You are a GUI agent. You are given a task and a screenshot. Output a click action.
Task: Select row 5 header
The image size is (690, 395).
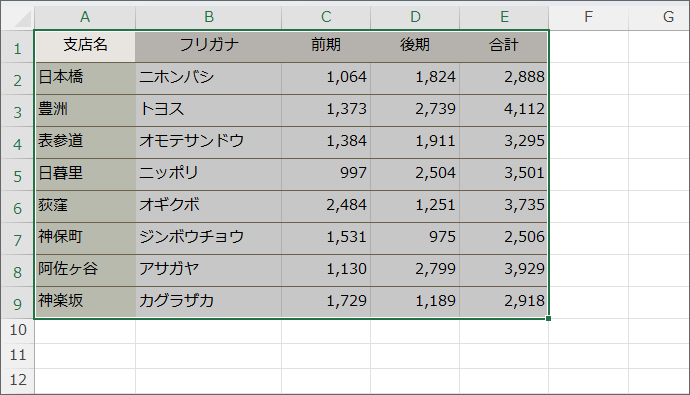coord(18,175)
